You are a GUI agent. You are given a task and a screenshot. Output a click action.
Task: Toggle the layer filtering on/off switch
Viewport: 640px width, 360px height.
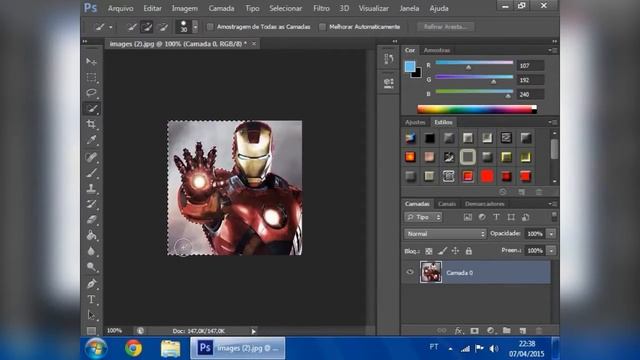click(554, 216)
